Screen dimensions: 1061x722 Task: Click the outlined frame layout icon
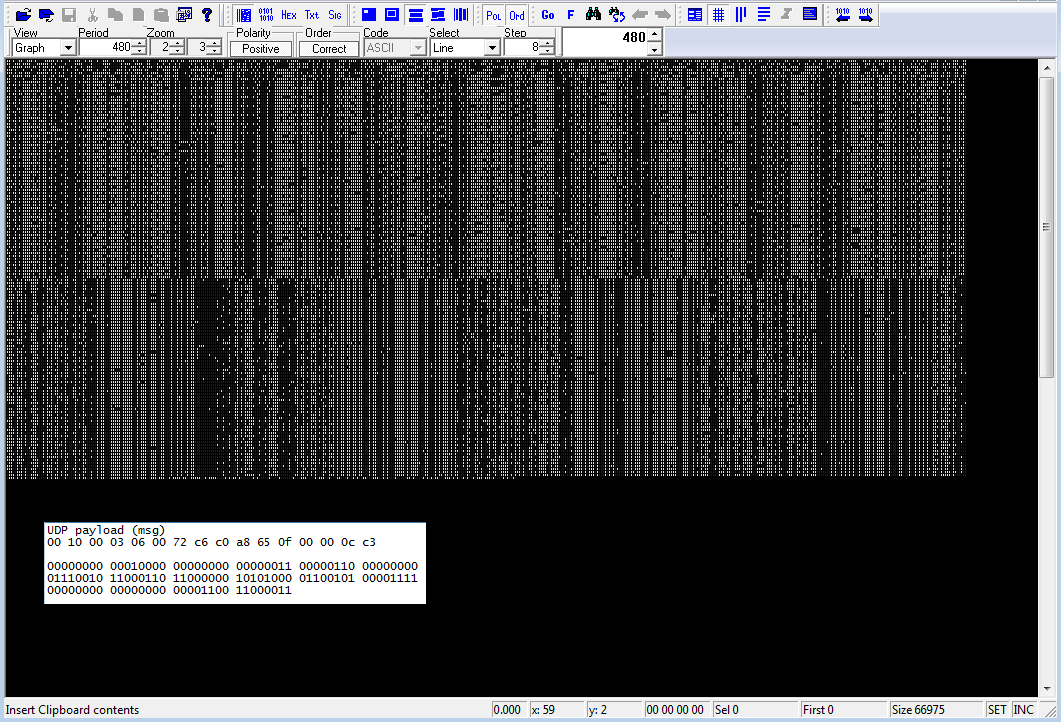click(x=392, y=14)
